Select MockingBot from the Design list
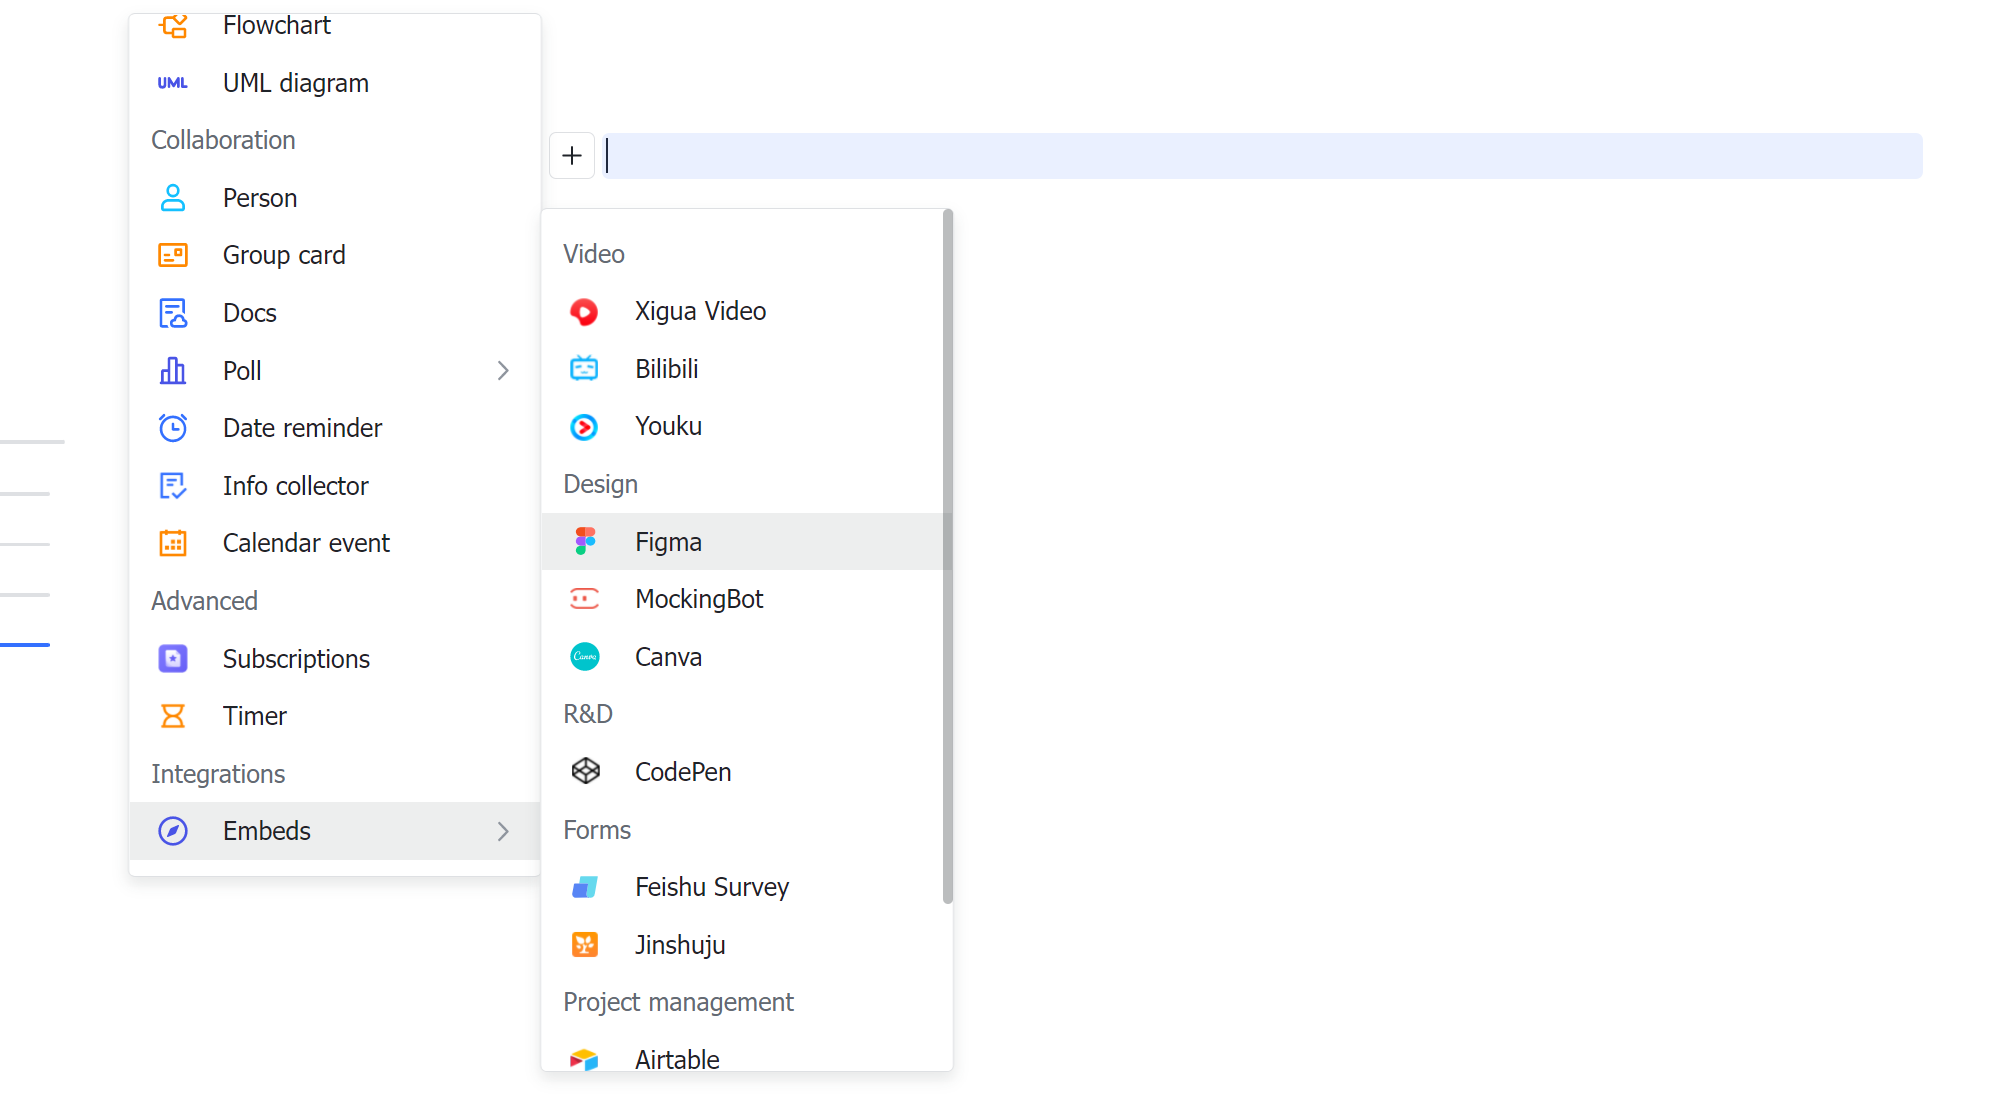The height and width of the screenshot is (1094, 2000). pos(699,598)
